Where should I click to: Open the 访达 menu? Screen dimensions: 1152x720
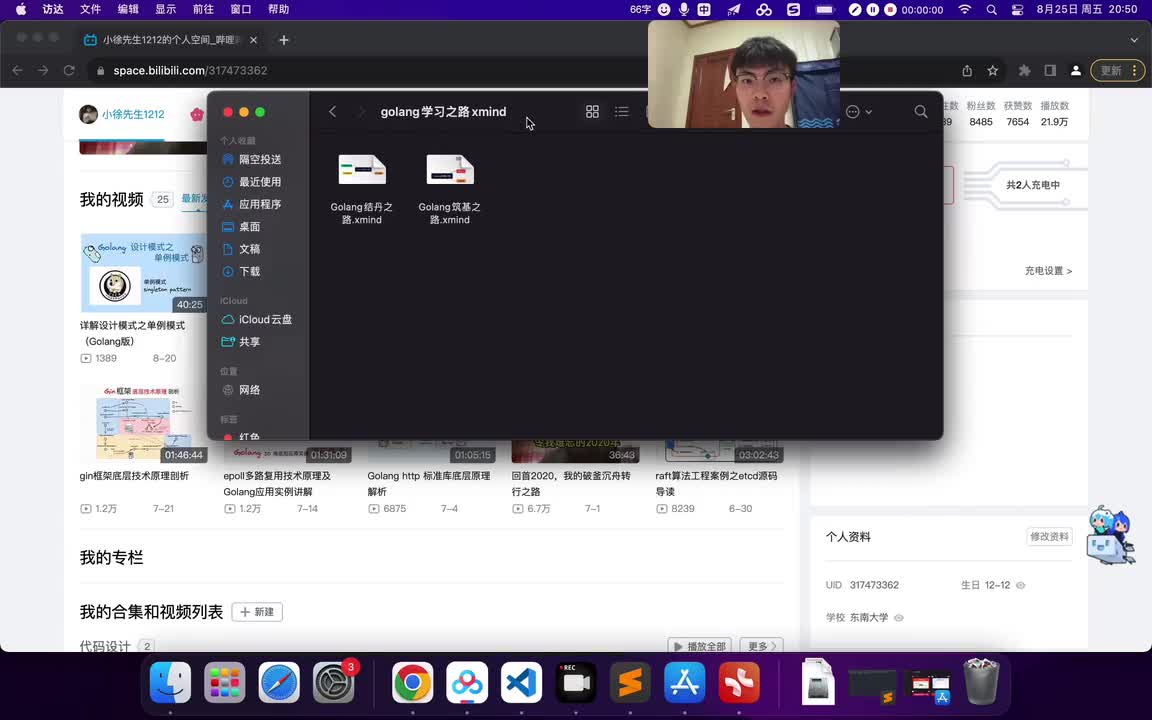[53, 10]
